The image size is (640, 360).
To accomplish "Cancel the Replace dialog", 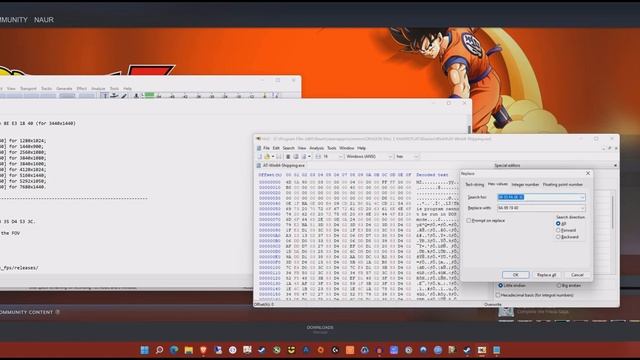I will (577, 275).
